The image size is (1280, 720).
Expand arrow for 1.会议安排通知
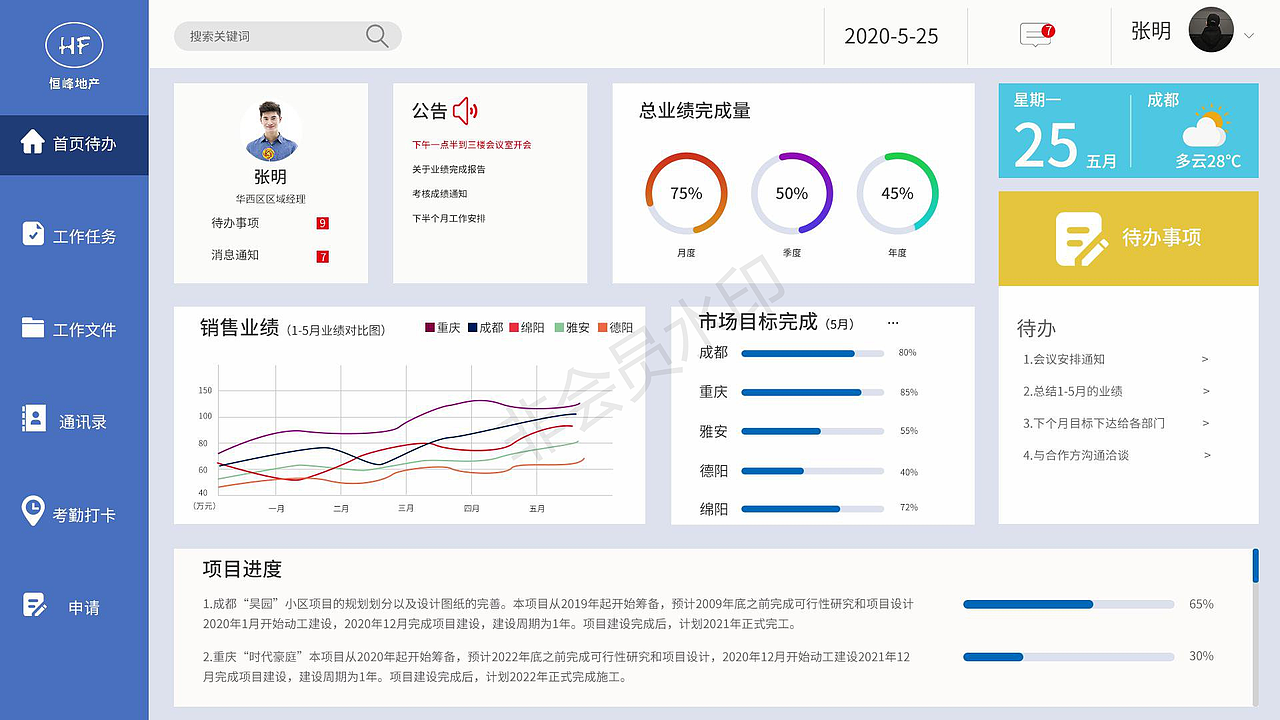click(x=1205, y=359)
